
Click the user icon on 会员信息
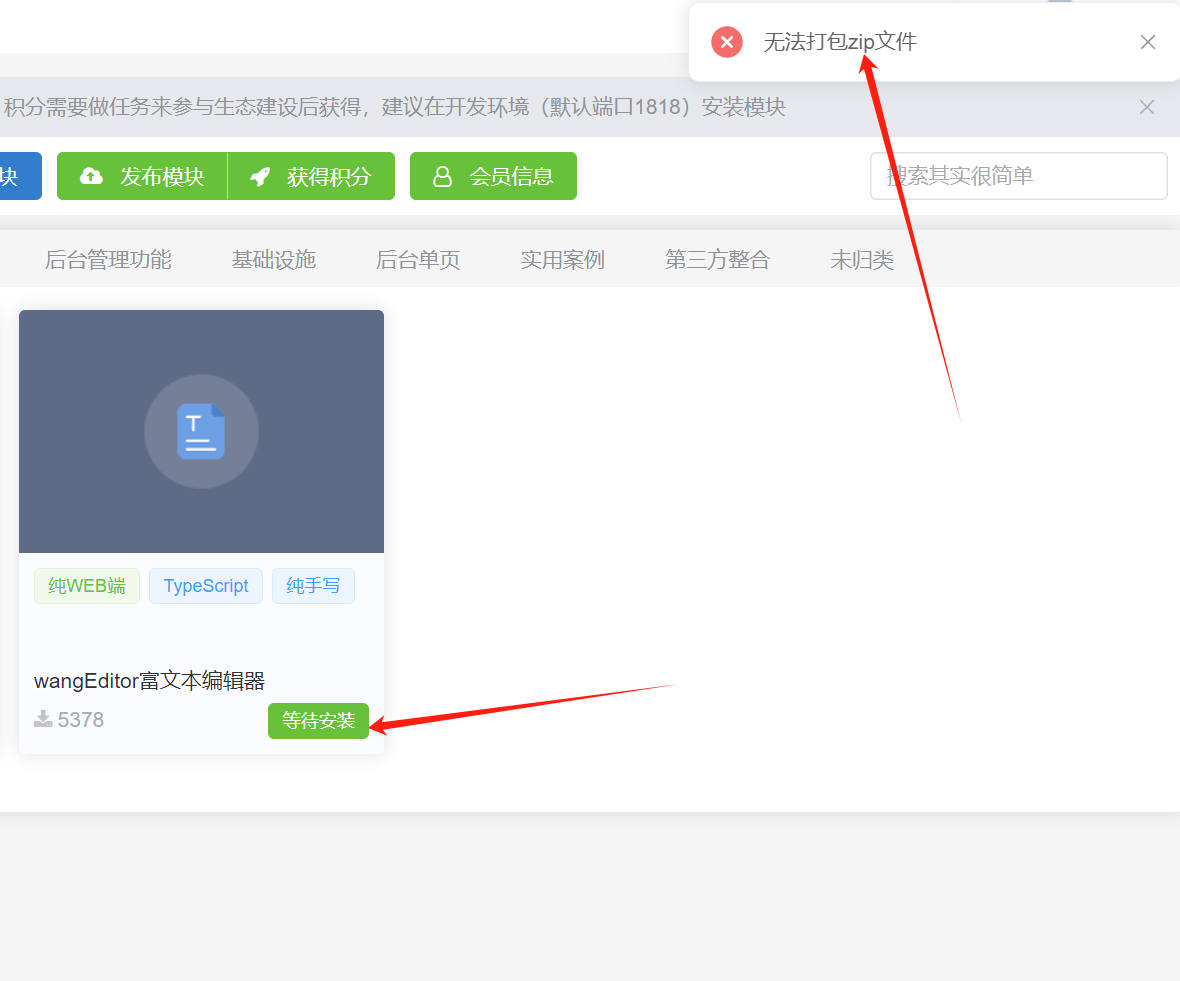442,176
